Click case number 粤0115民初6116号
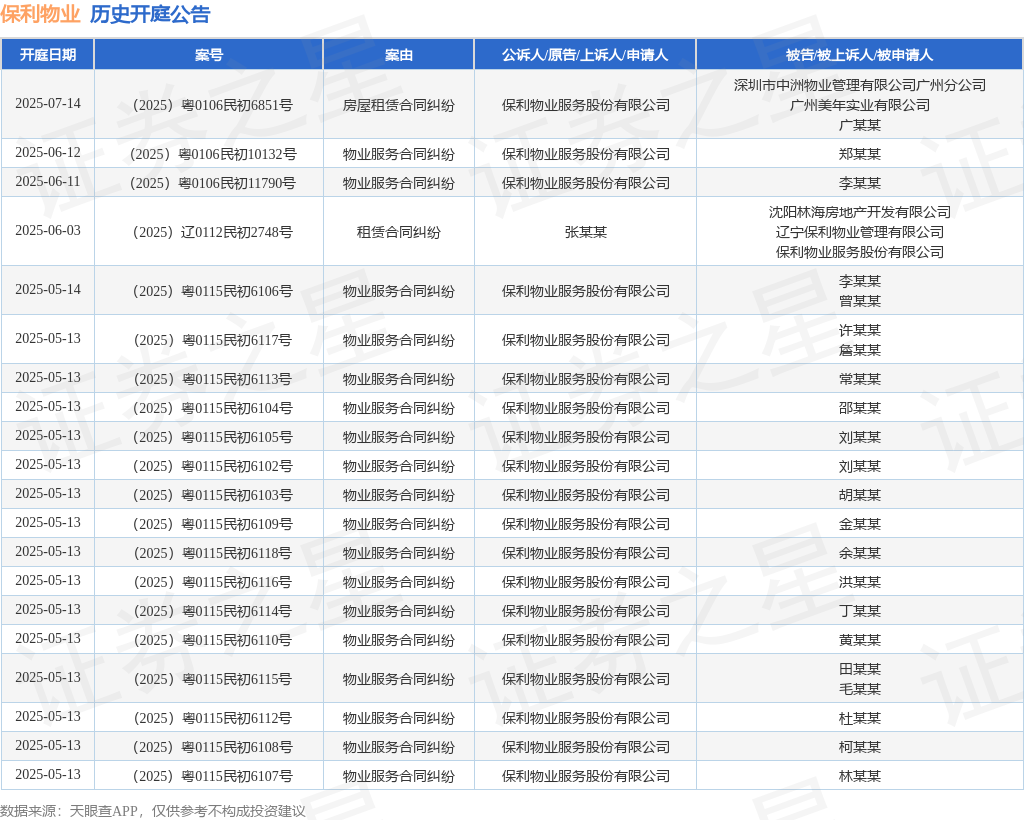Image resolution: width=1024 pixels, height=820 pixels. (x=213, y=582)
